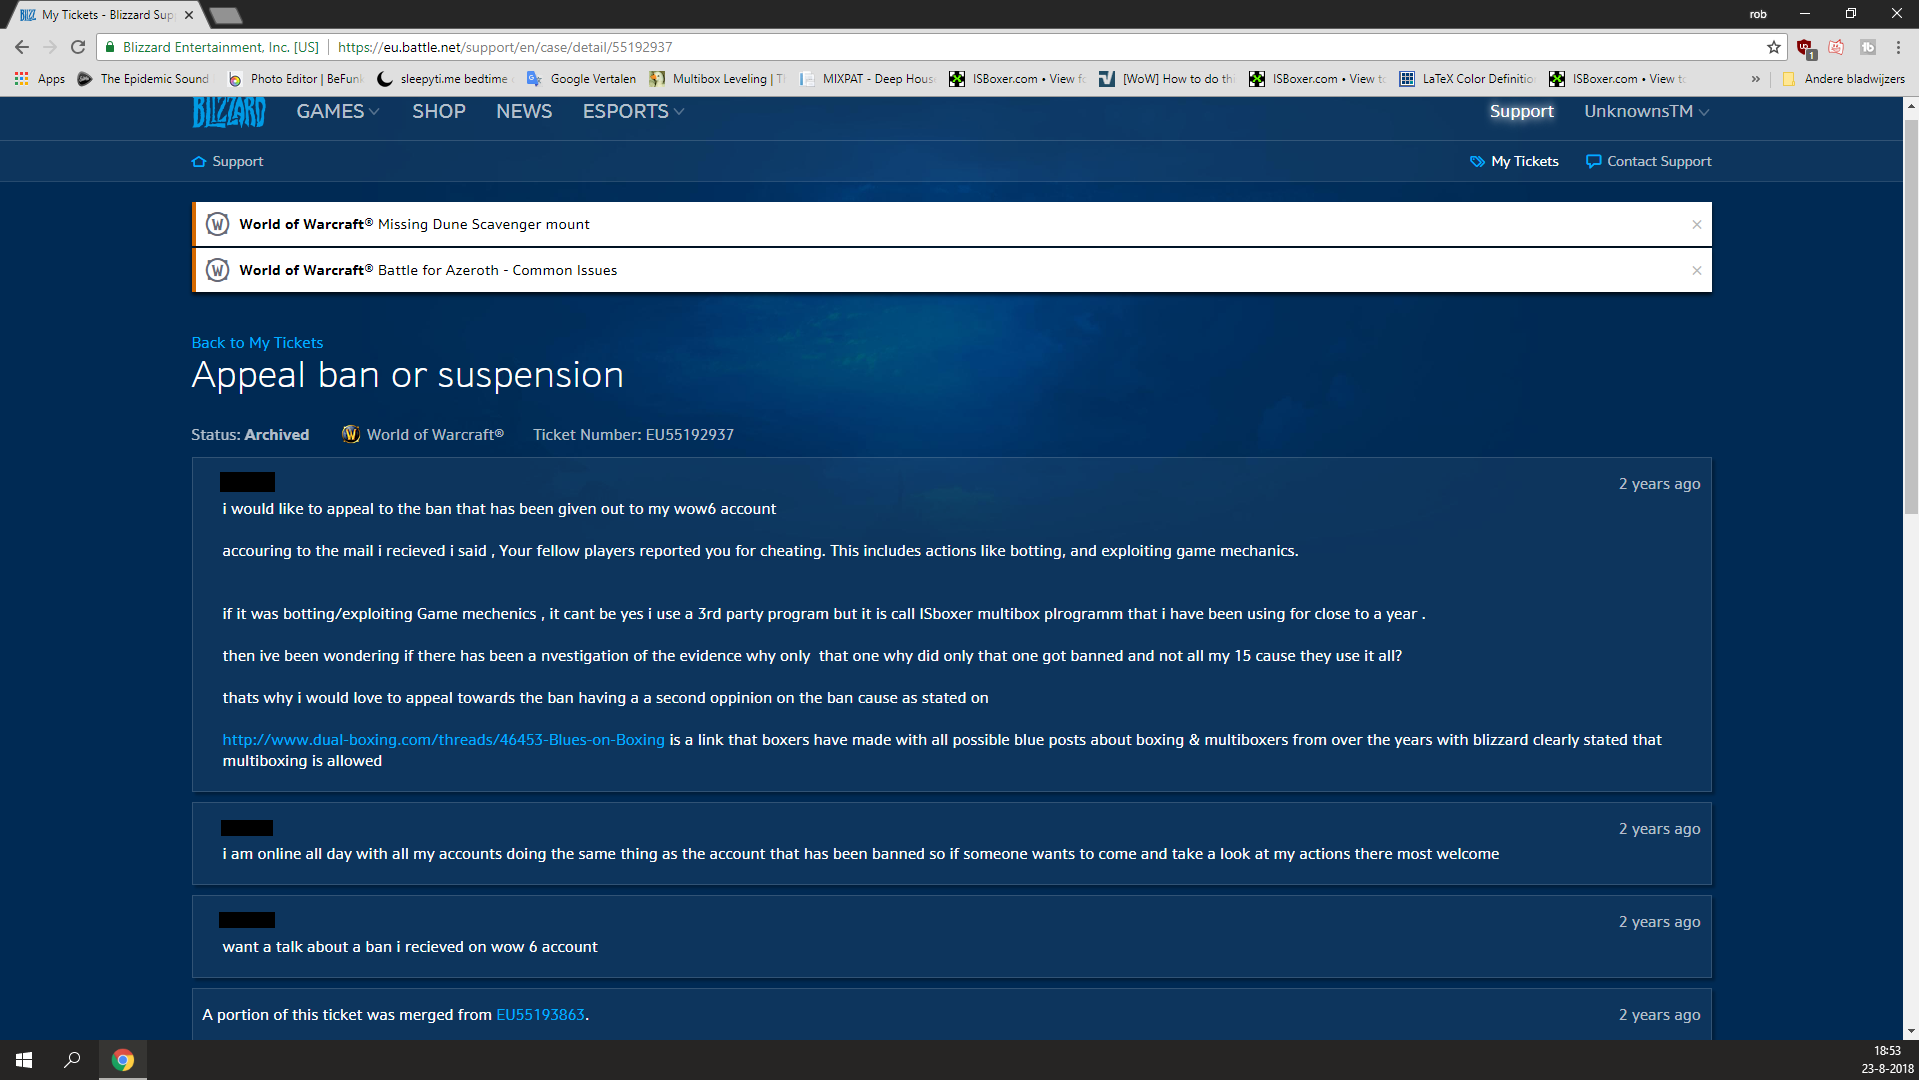The width and height of the screenshot is (1919, 1080).
Task: Open Photo Editor BeFunky bookmark
Action: coord(296,79)
